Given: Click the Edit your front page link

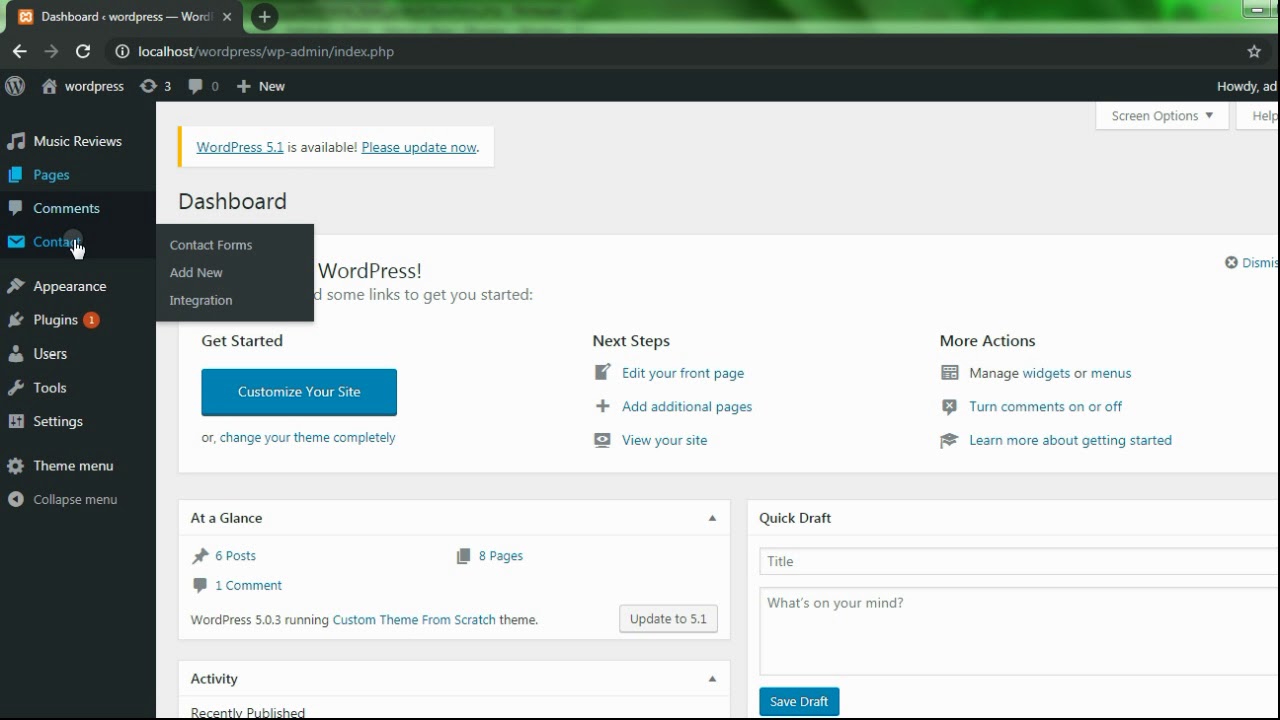Looking at the screenshot, I should click(x=683, y=373).
